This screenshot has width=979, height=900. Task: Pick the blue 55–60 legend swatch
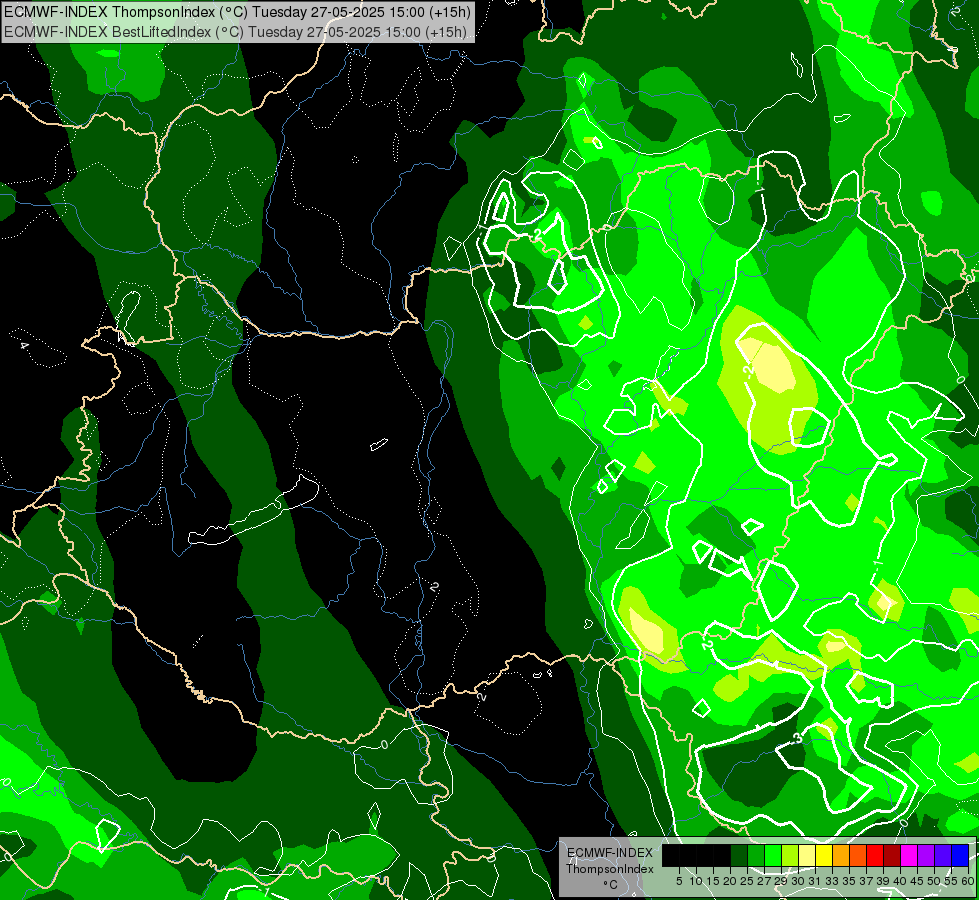960,855
